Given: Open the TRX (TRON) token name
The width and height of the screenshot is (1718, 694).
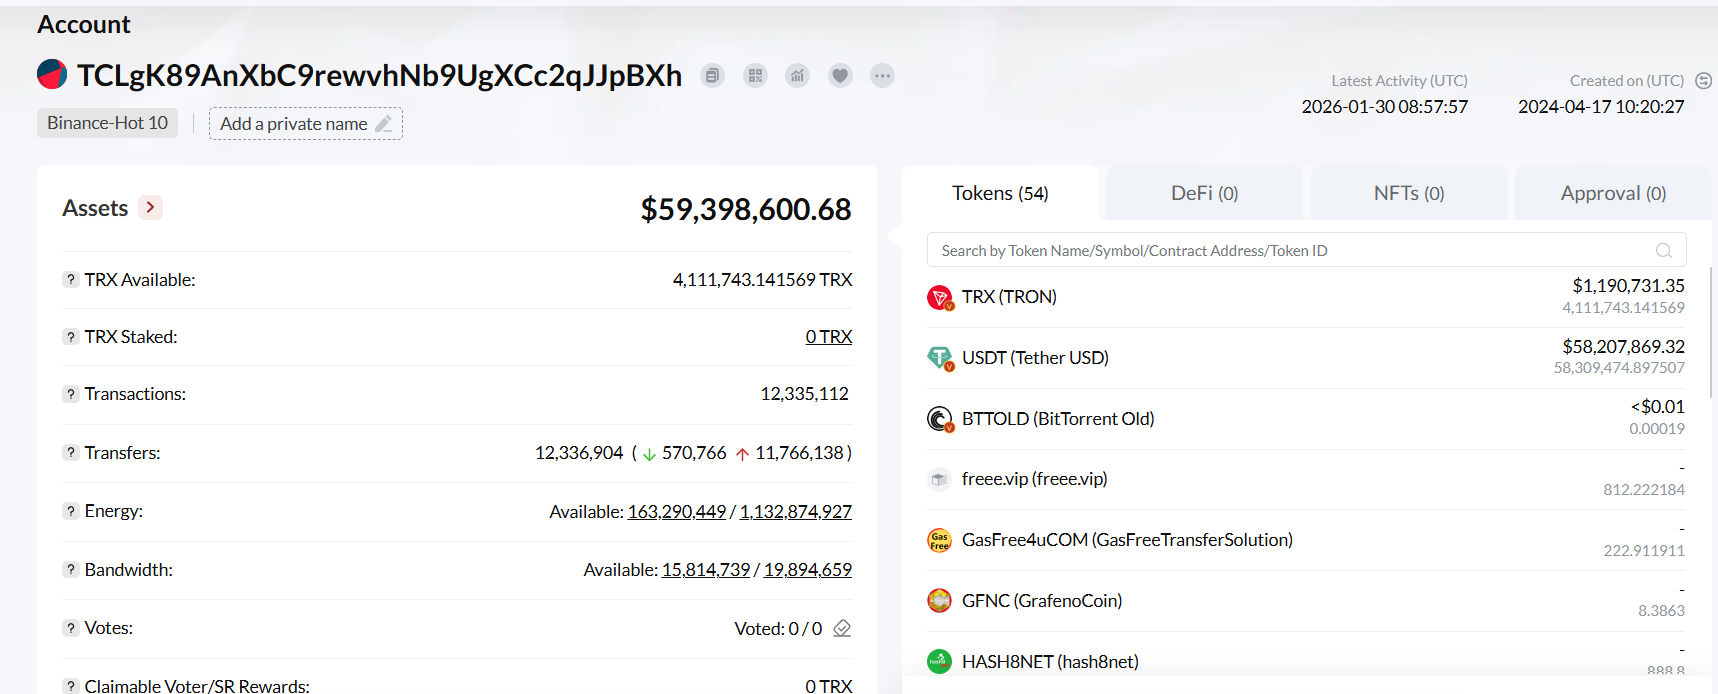Looking at the screenshot, I should point(1009,297).
